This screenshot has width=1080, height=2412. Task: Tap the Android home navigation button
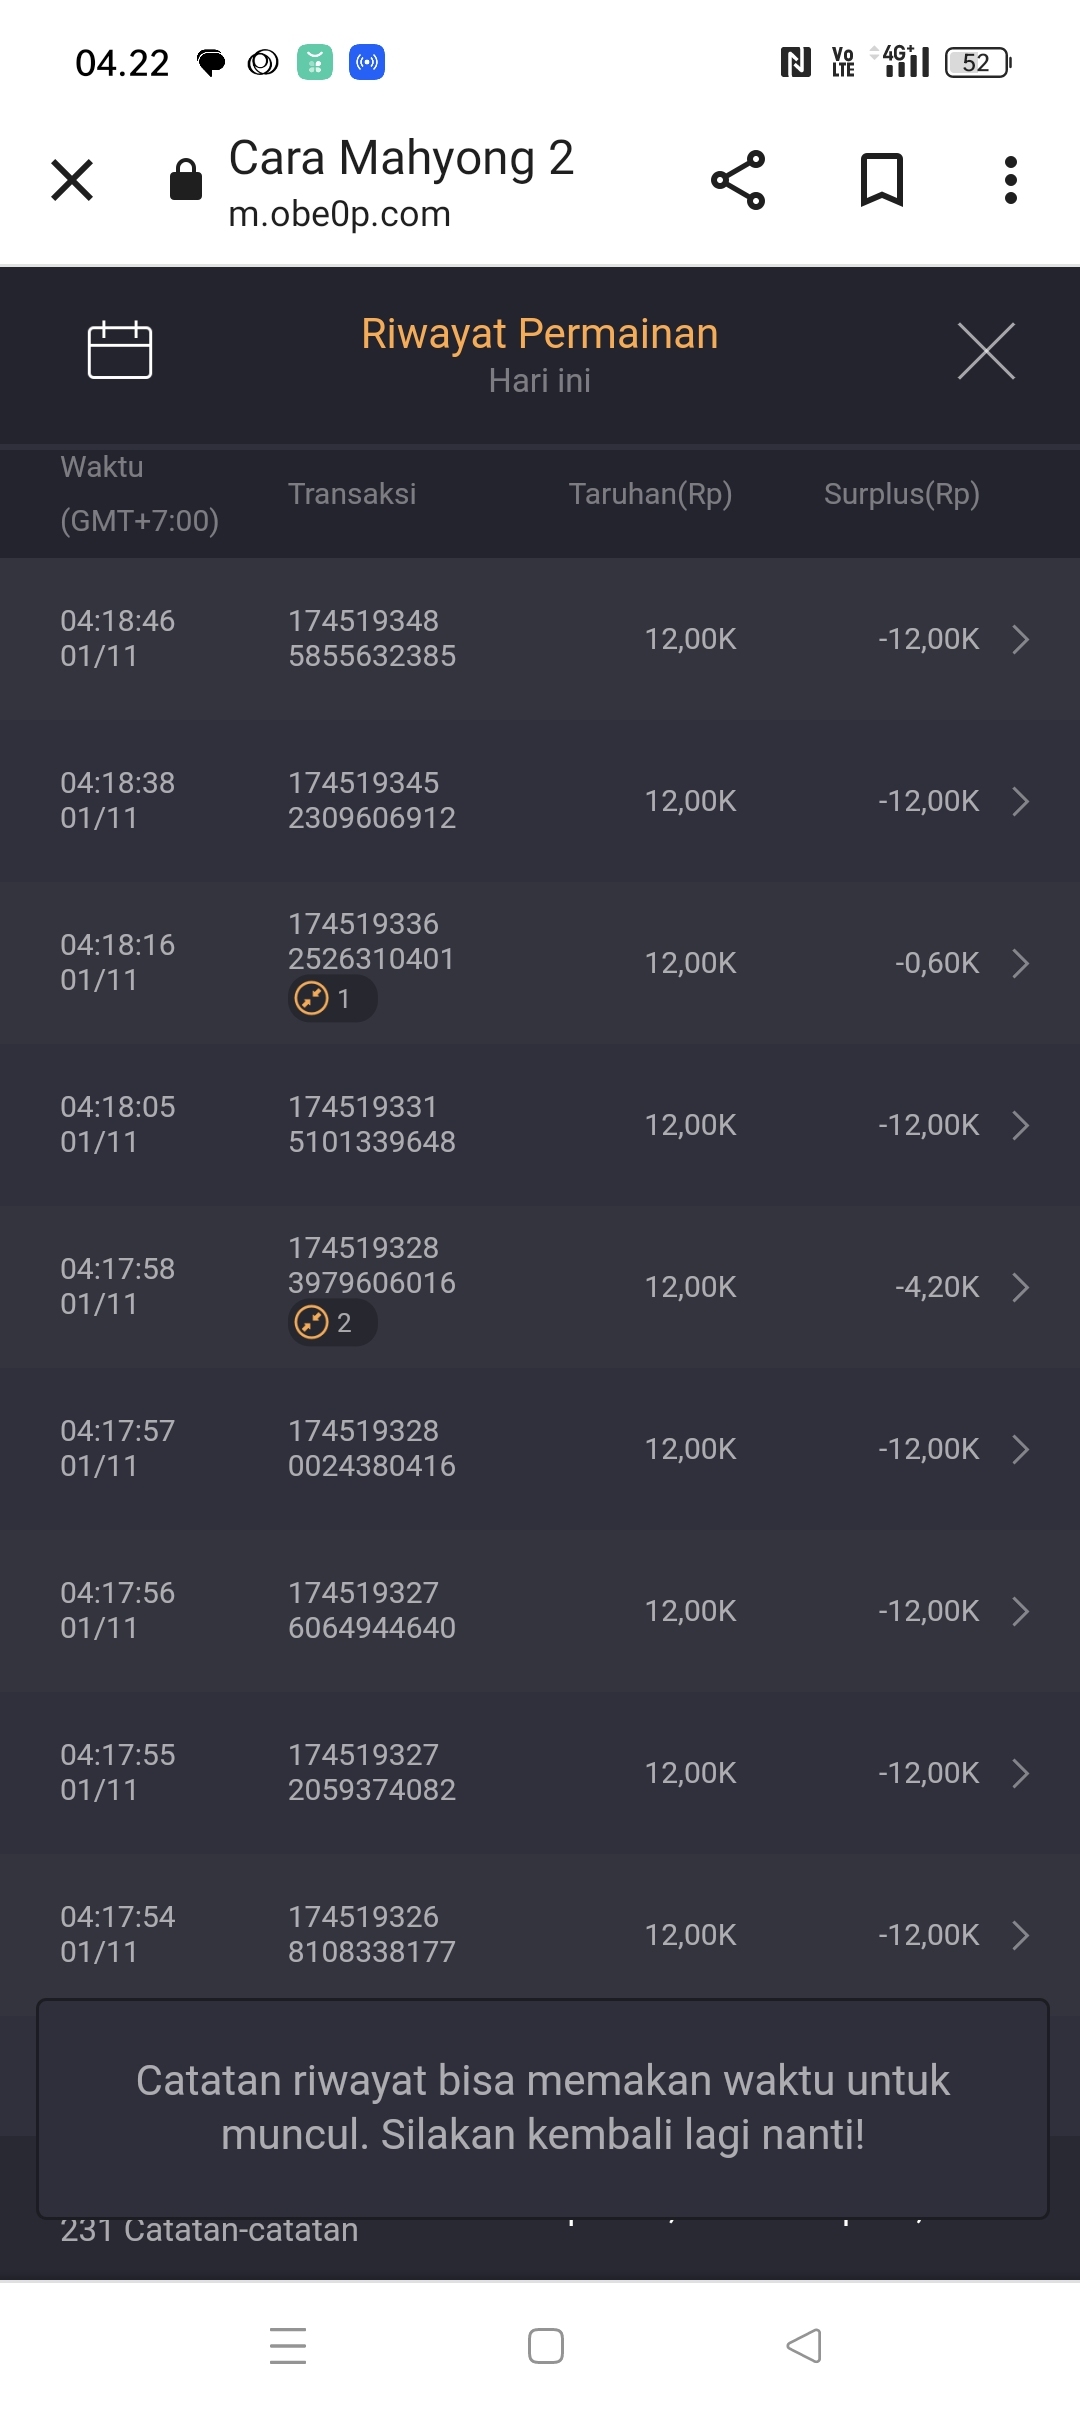[546, 2346]
